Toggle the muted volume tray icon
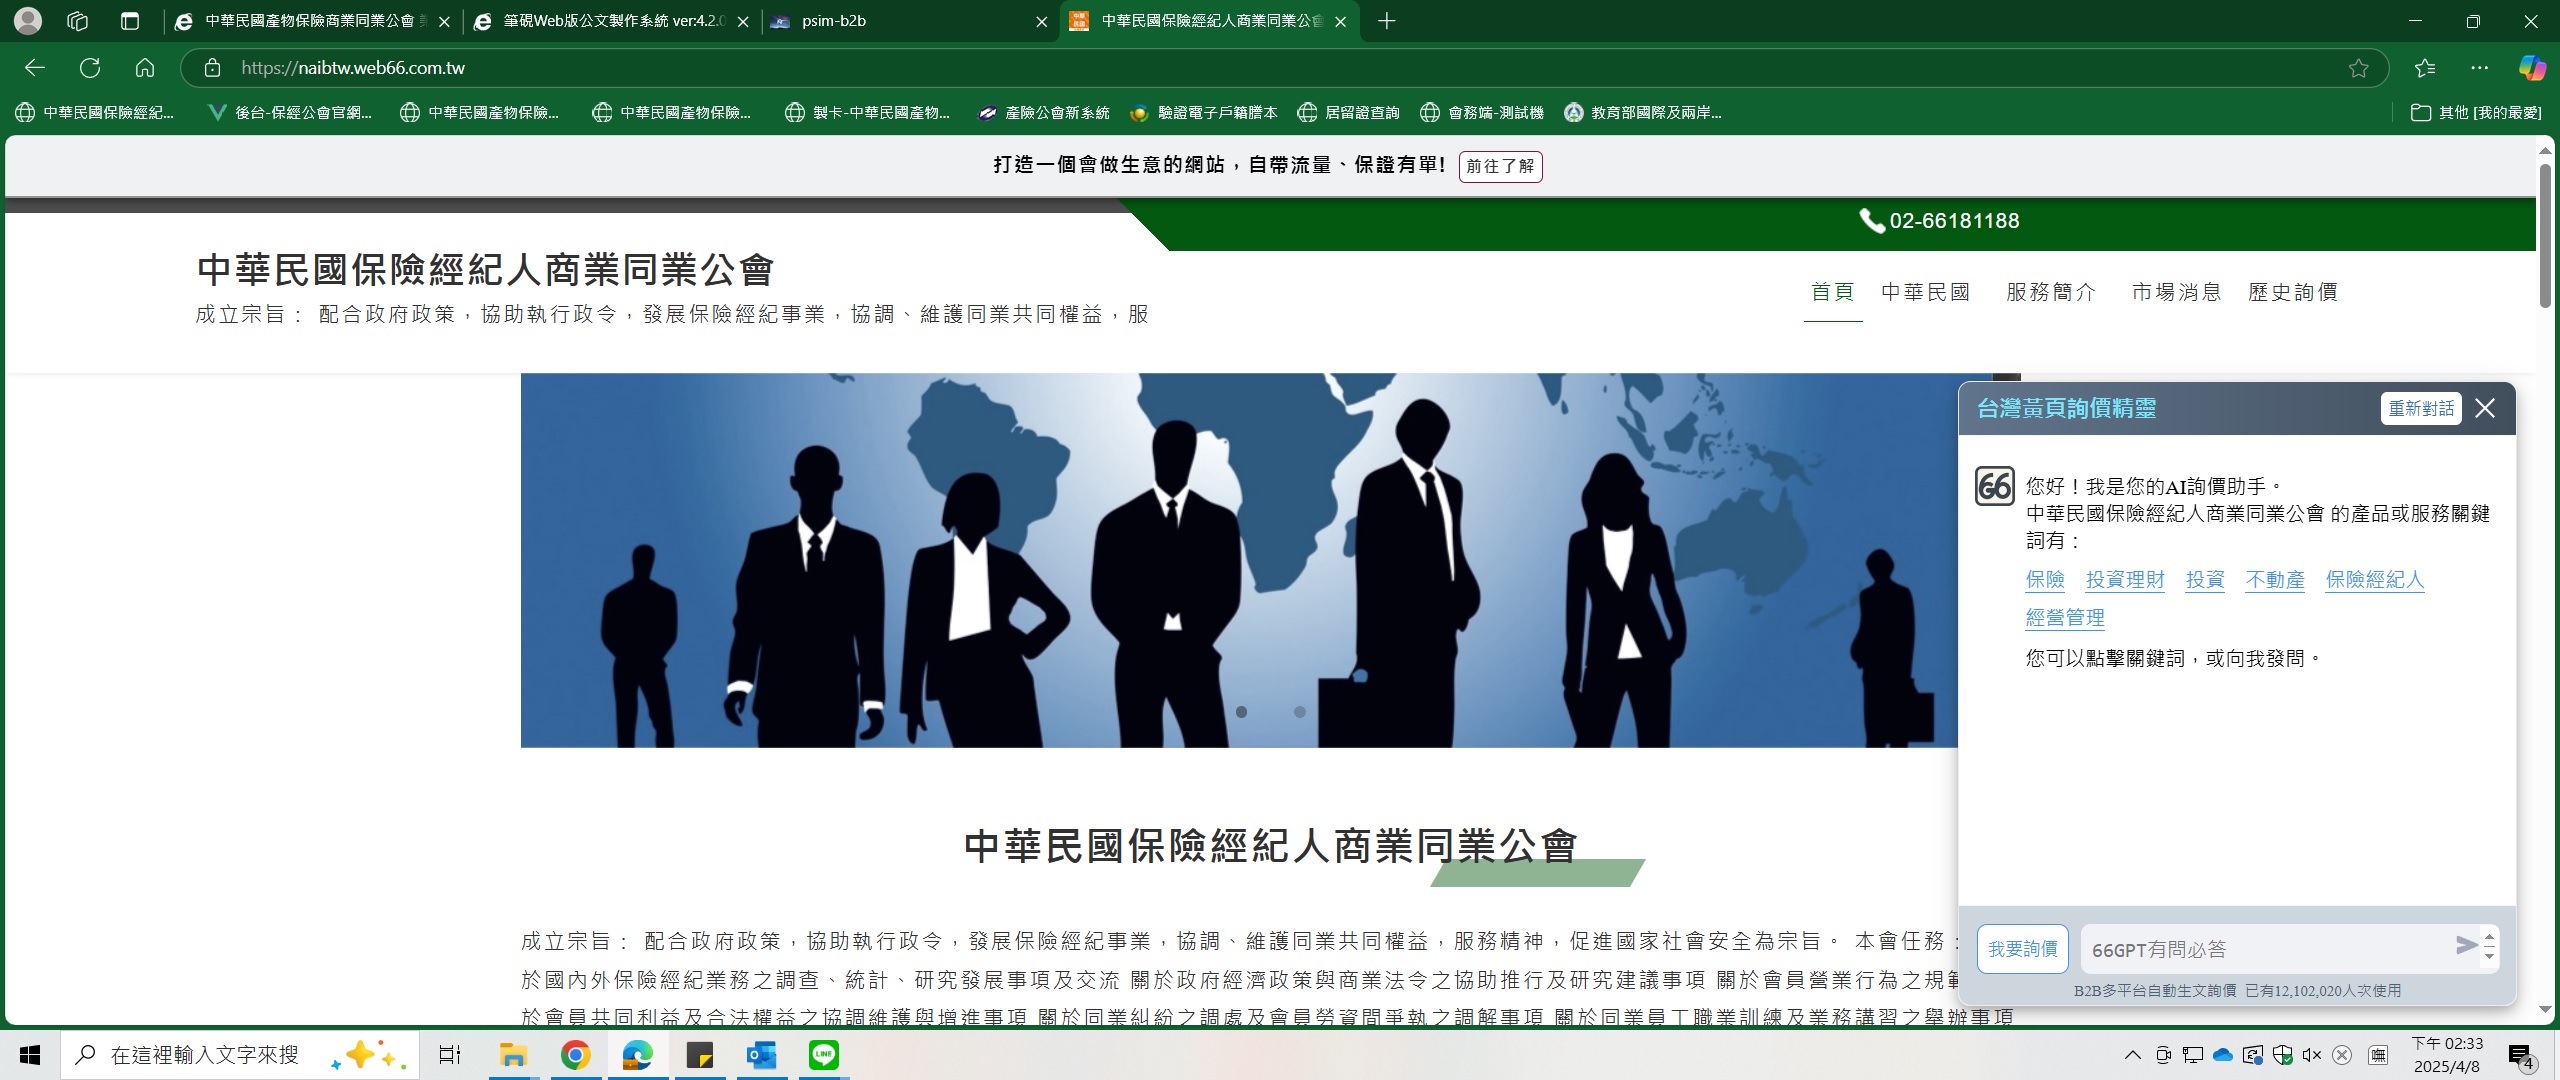This screenshot has height=1080, width=2560. coord(2311,1055)
